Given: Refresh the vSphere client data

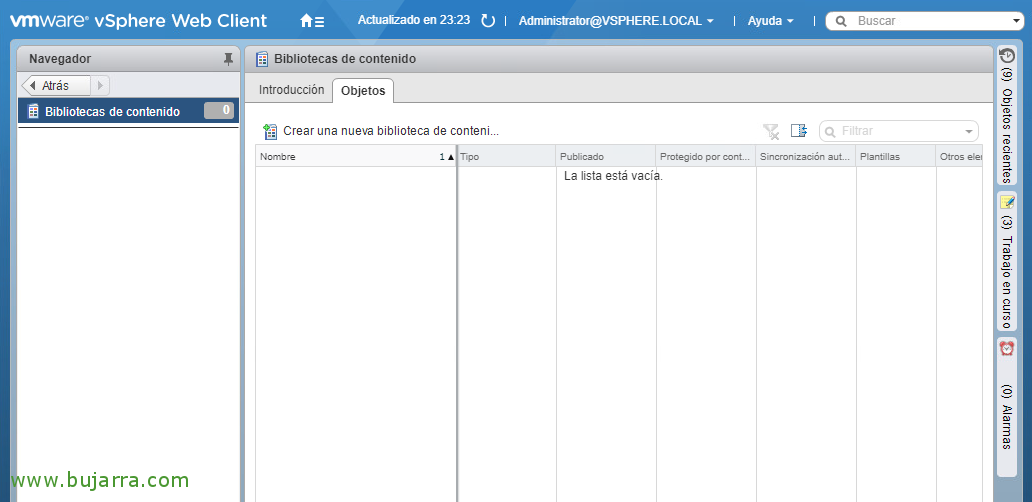Looking at the screenshot, I should pyautogui.click(x=488, y=21).
